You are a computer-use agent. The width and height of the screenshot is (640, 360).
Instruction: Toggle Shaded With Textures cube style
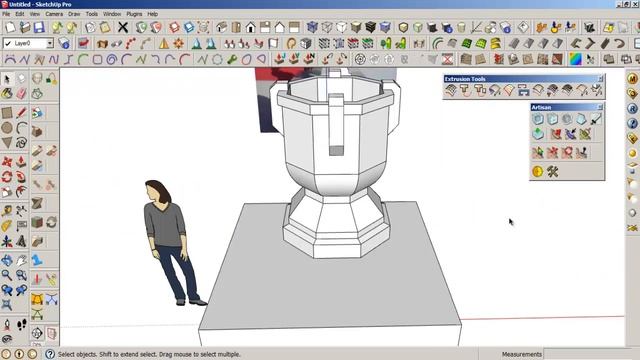point(371,27)
